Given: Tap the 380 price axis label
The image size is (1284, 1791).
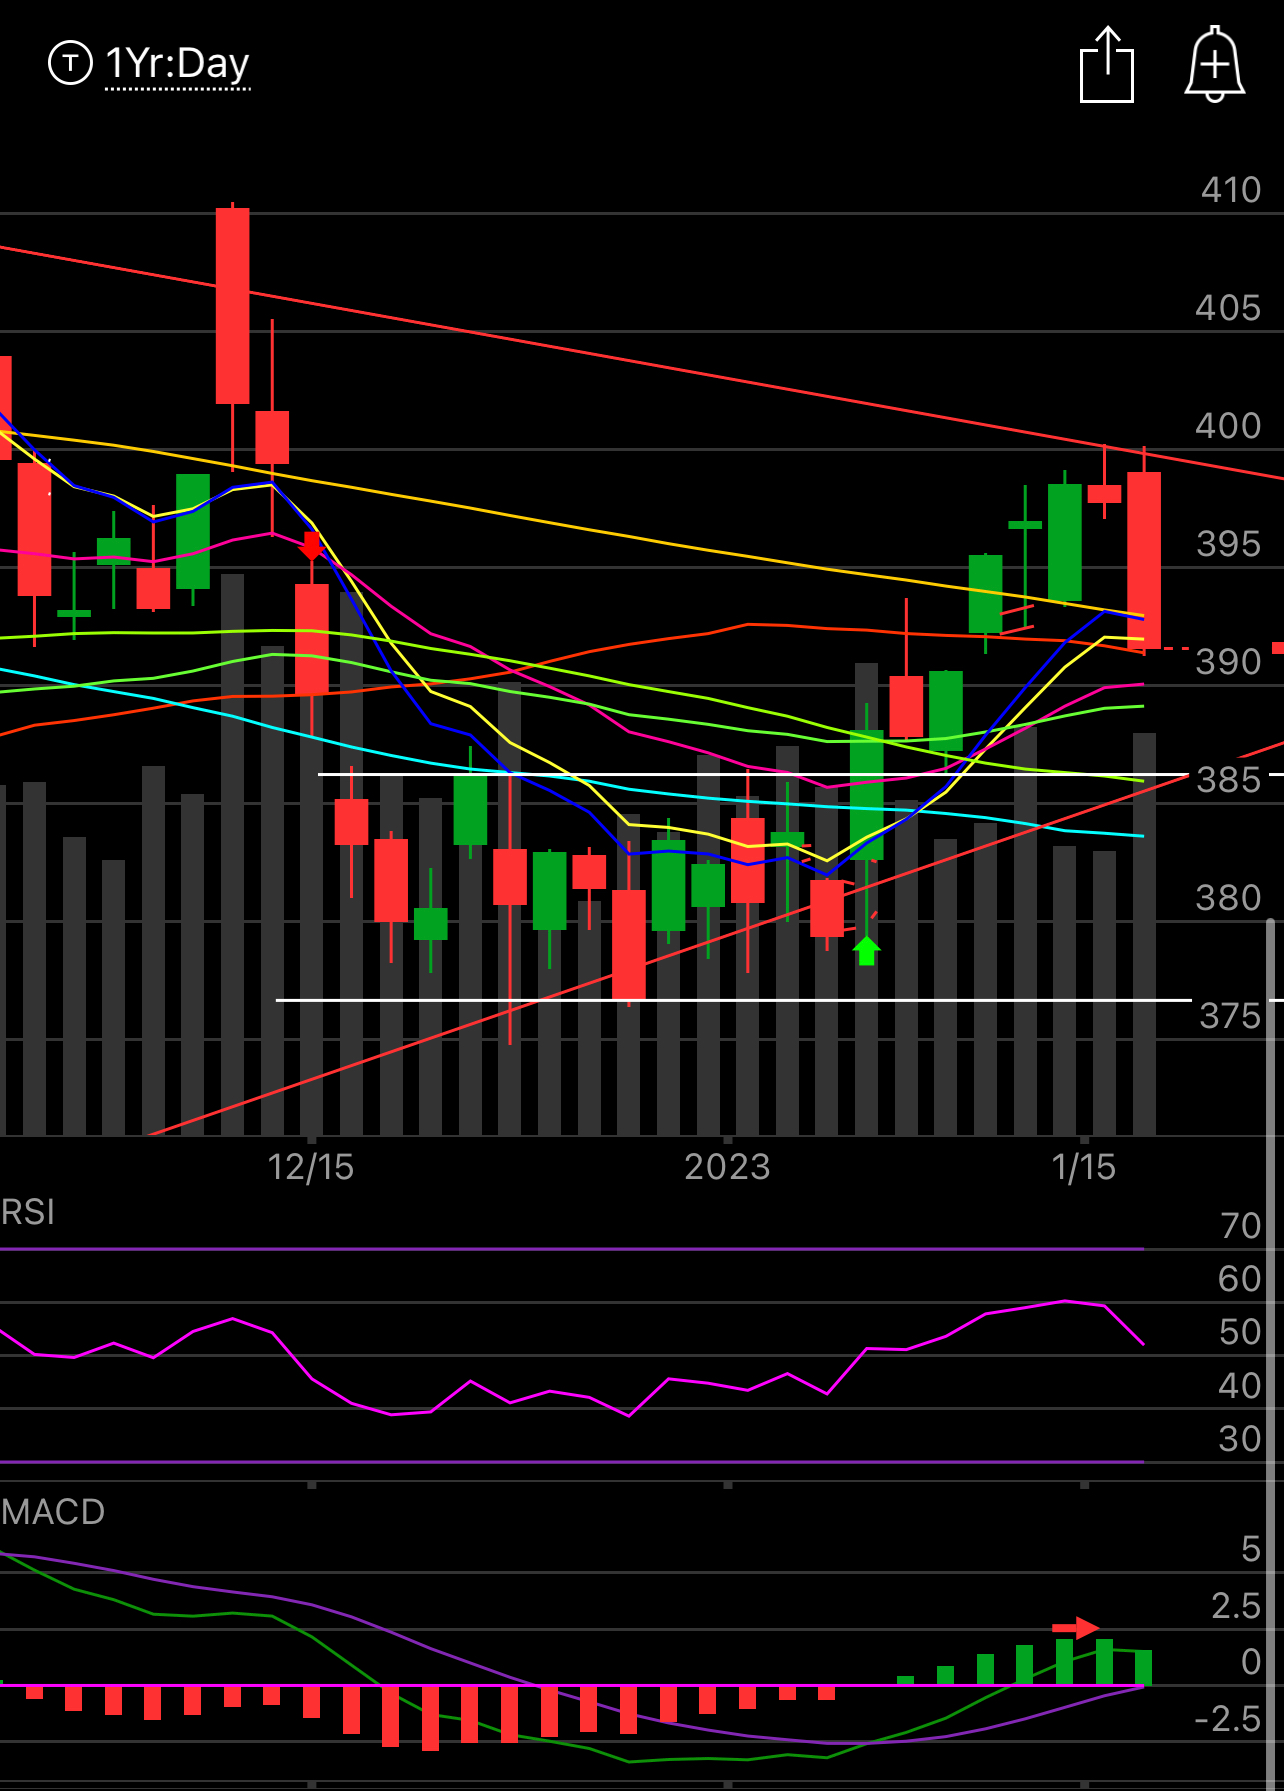Looking at the screenshot, I should (1229, 898).
